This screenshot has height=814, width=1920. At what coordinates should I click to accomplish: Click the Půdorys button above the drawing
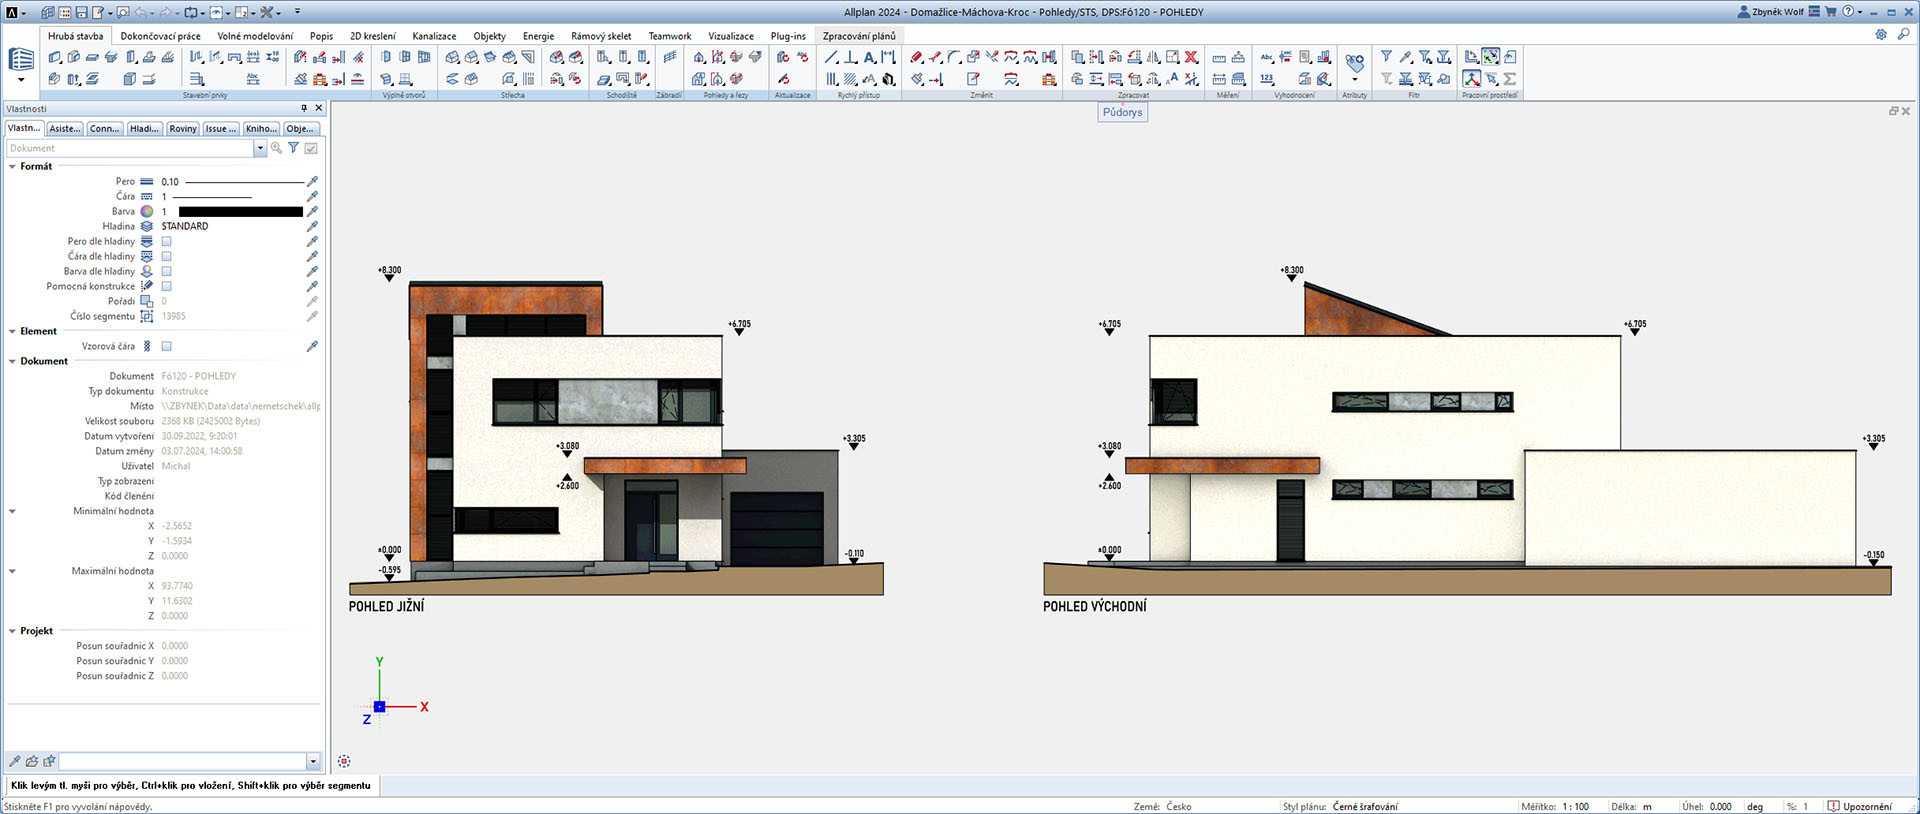1122,113
